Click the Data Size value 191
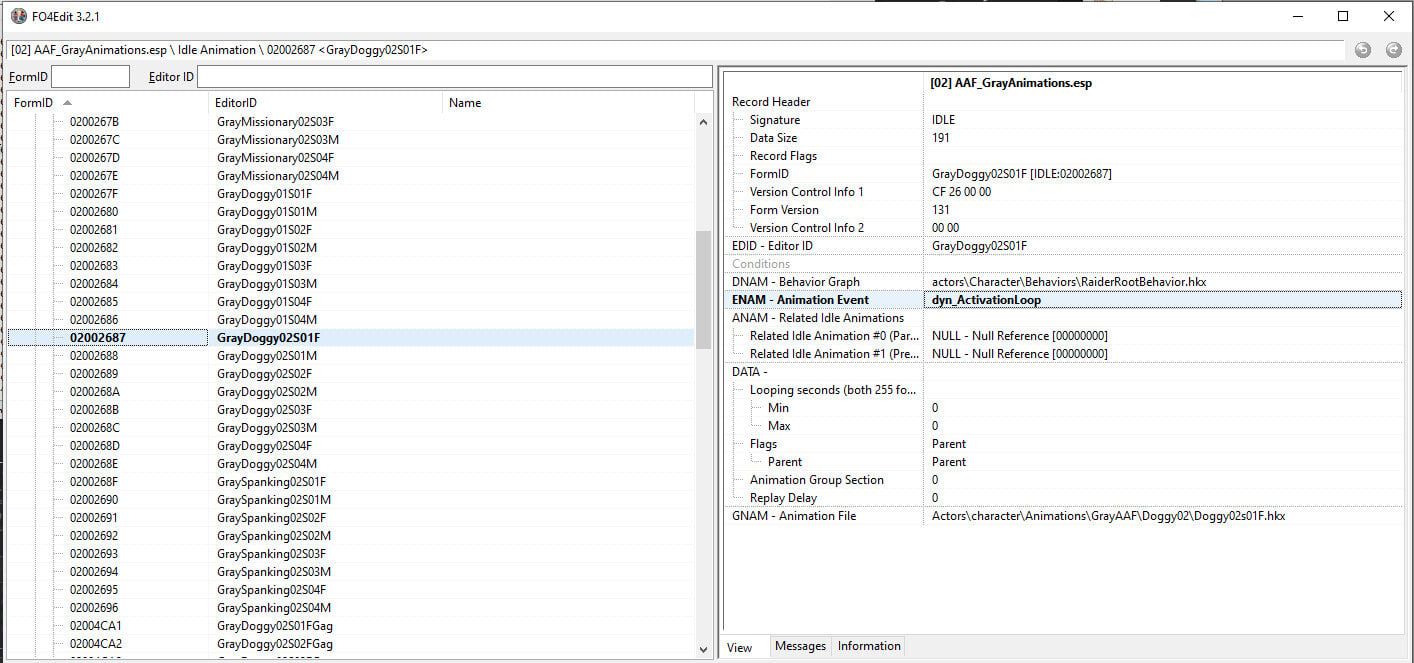 pyautogui.click(x=940, y=138)
